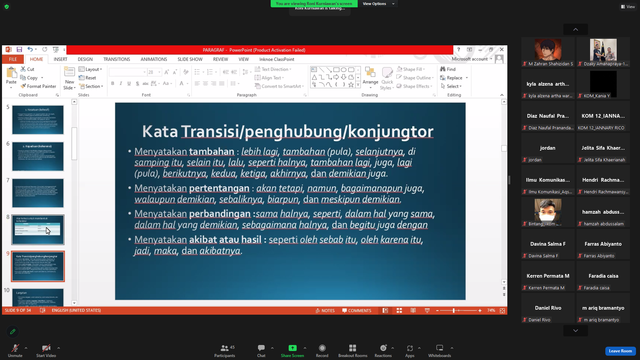Switch to the DESIGN ribbon tab
Screen dimensions: 640x360
85,59
